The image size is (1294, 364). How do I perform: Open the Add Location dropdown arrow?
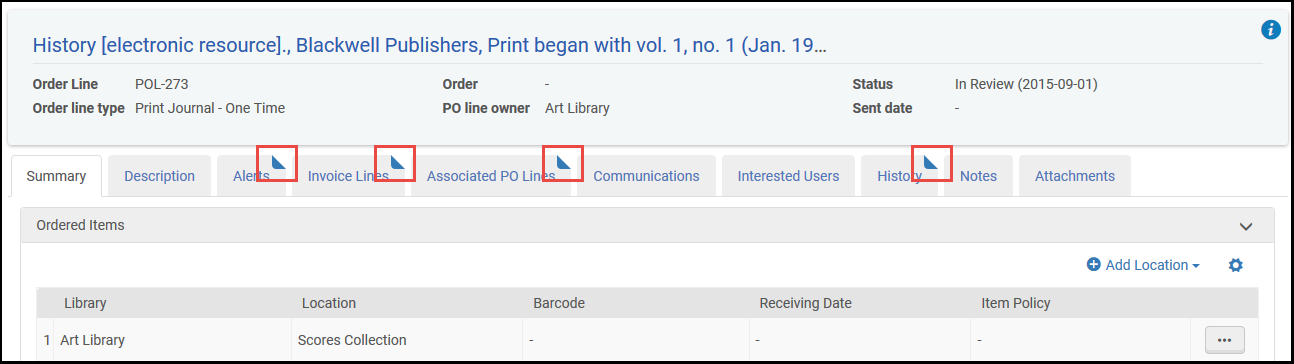pyautogui.click(x=1196, y=266)
